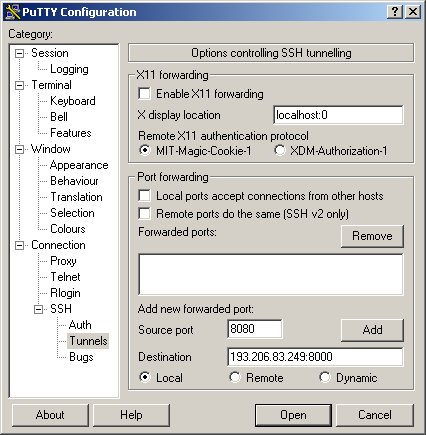Image resolution: width=426 pixels, height=435 pixels.
Task: Collapse the Session tree node
Action: coord(20,53)
